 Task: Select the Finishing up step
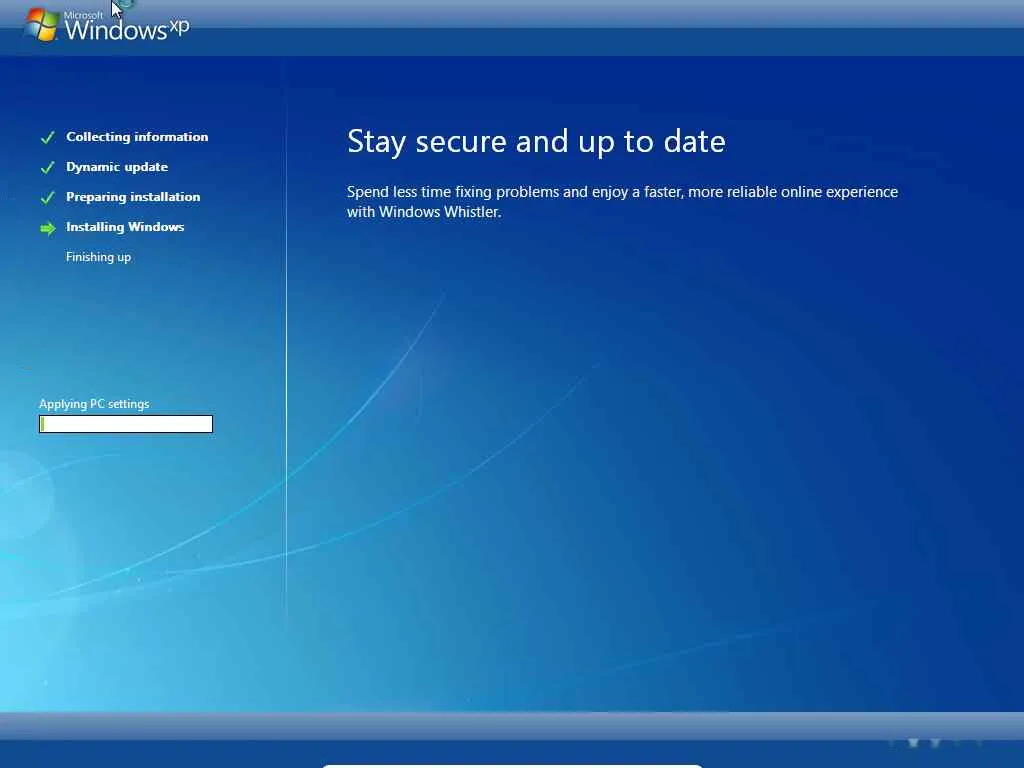pyautogui.click(x=99, y=257)
